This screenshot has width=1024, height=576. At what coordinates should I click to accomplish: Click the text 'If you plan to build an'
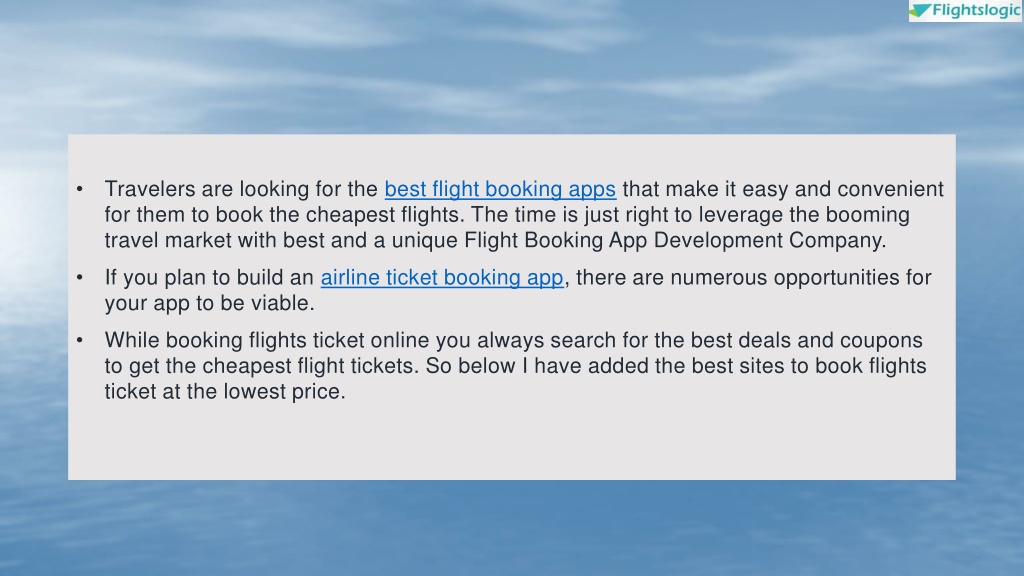209,278
